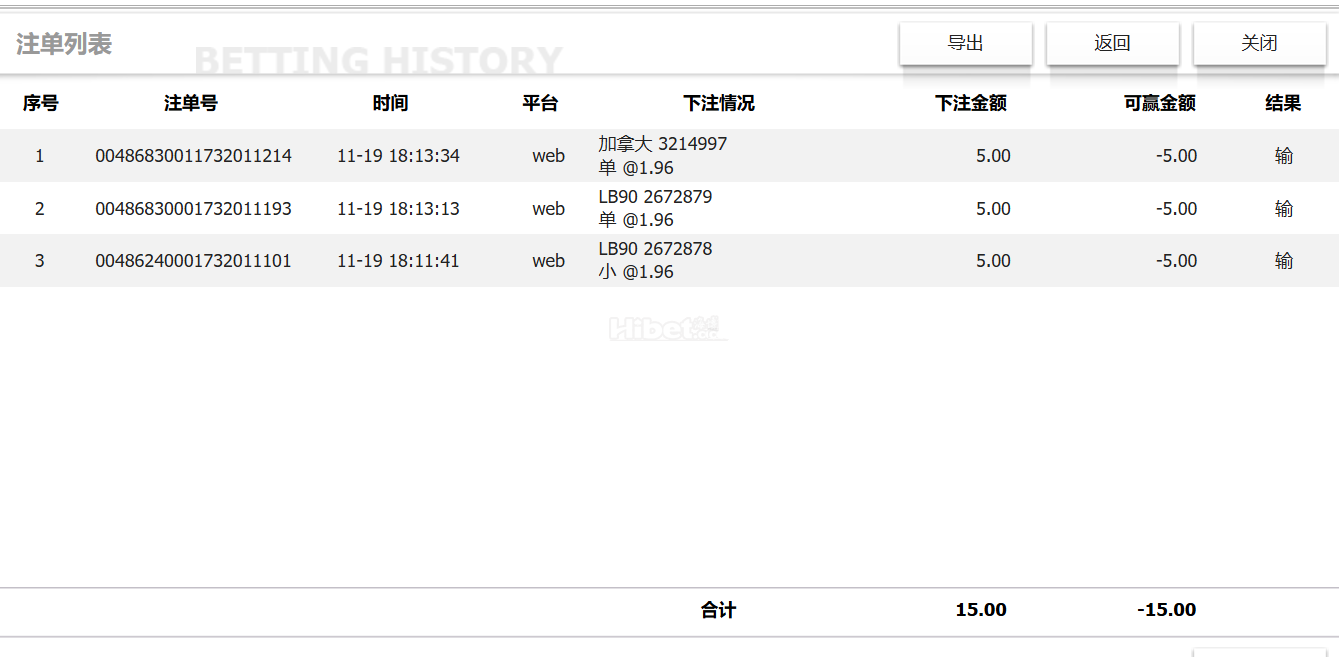Select bet number 00486830001732011193
1339x657 pixels.
pyautogui.click(x=194, y=209)
